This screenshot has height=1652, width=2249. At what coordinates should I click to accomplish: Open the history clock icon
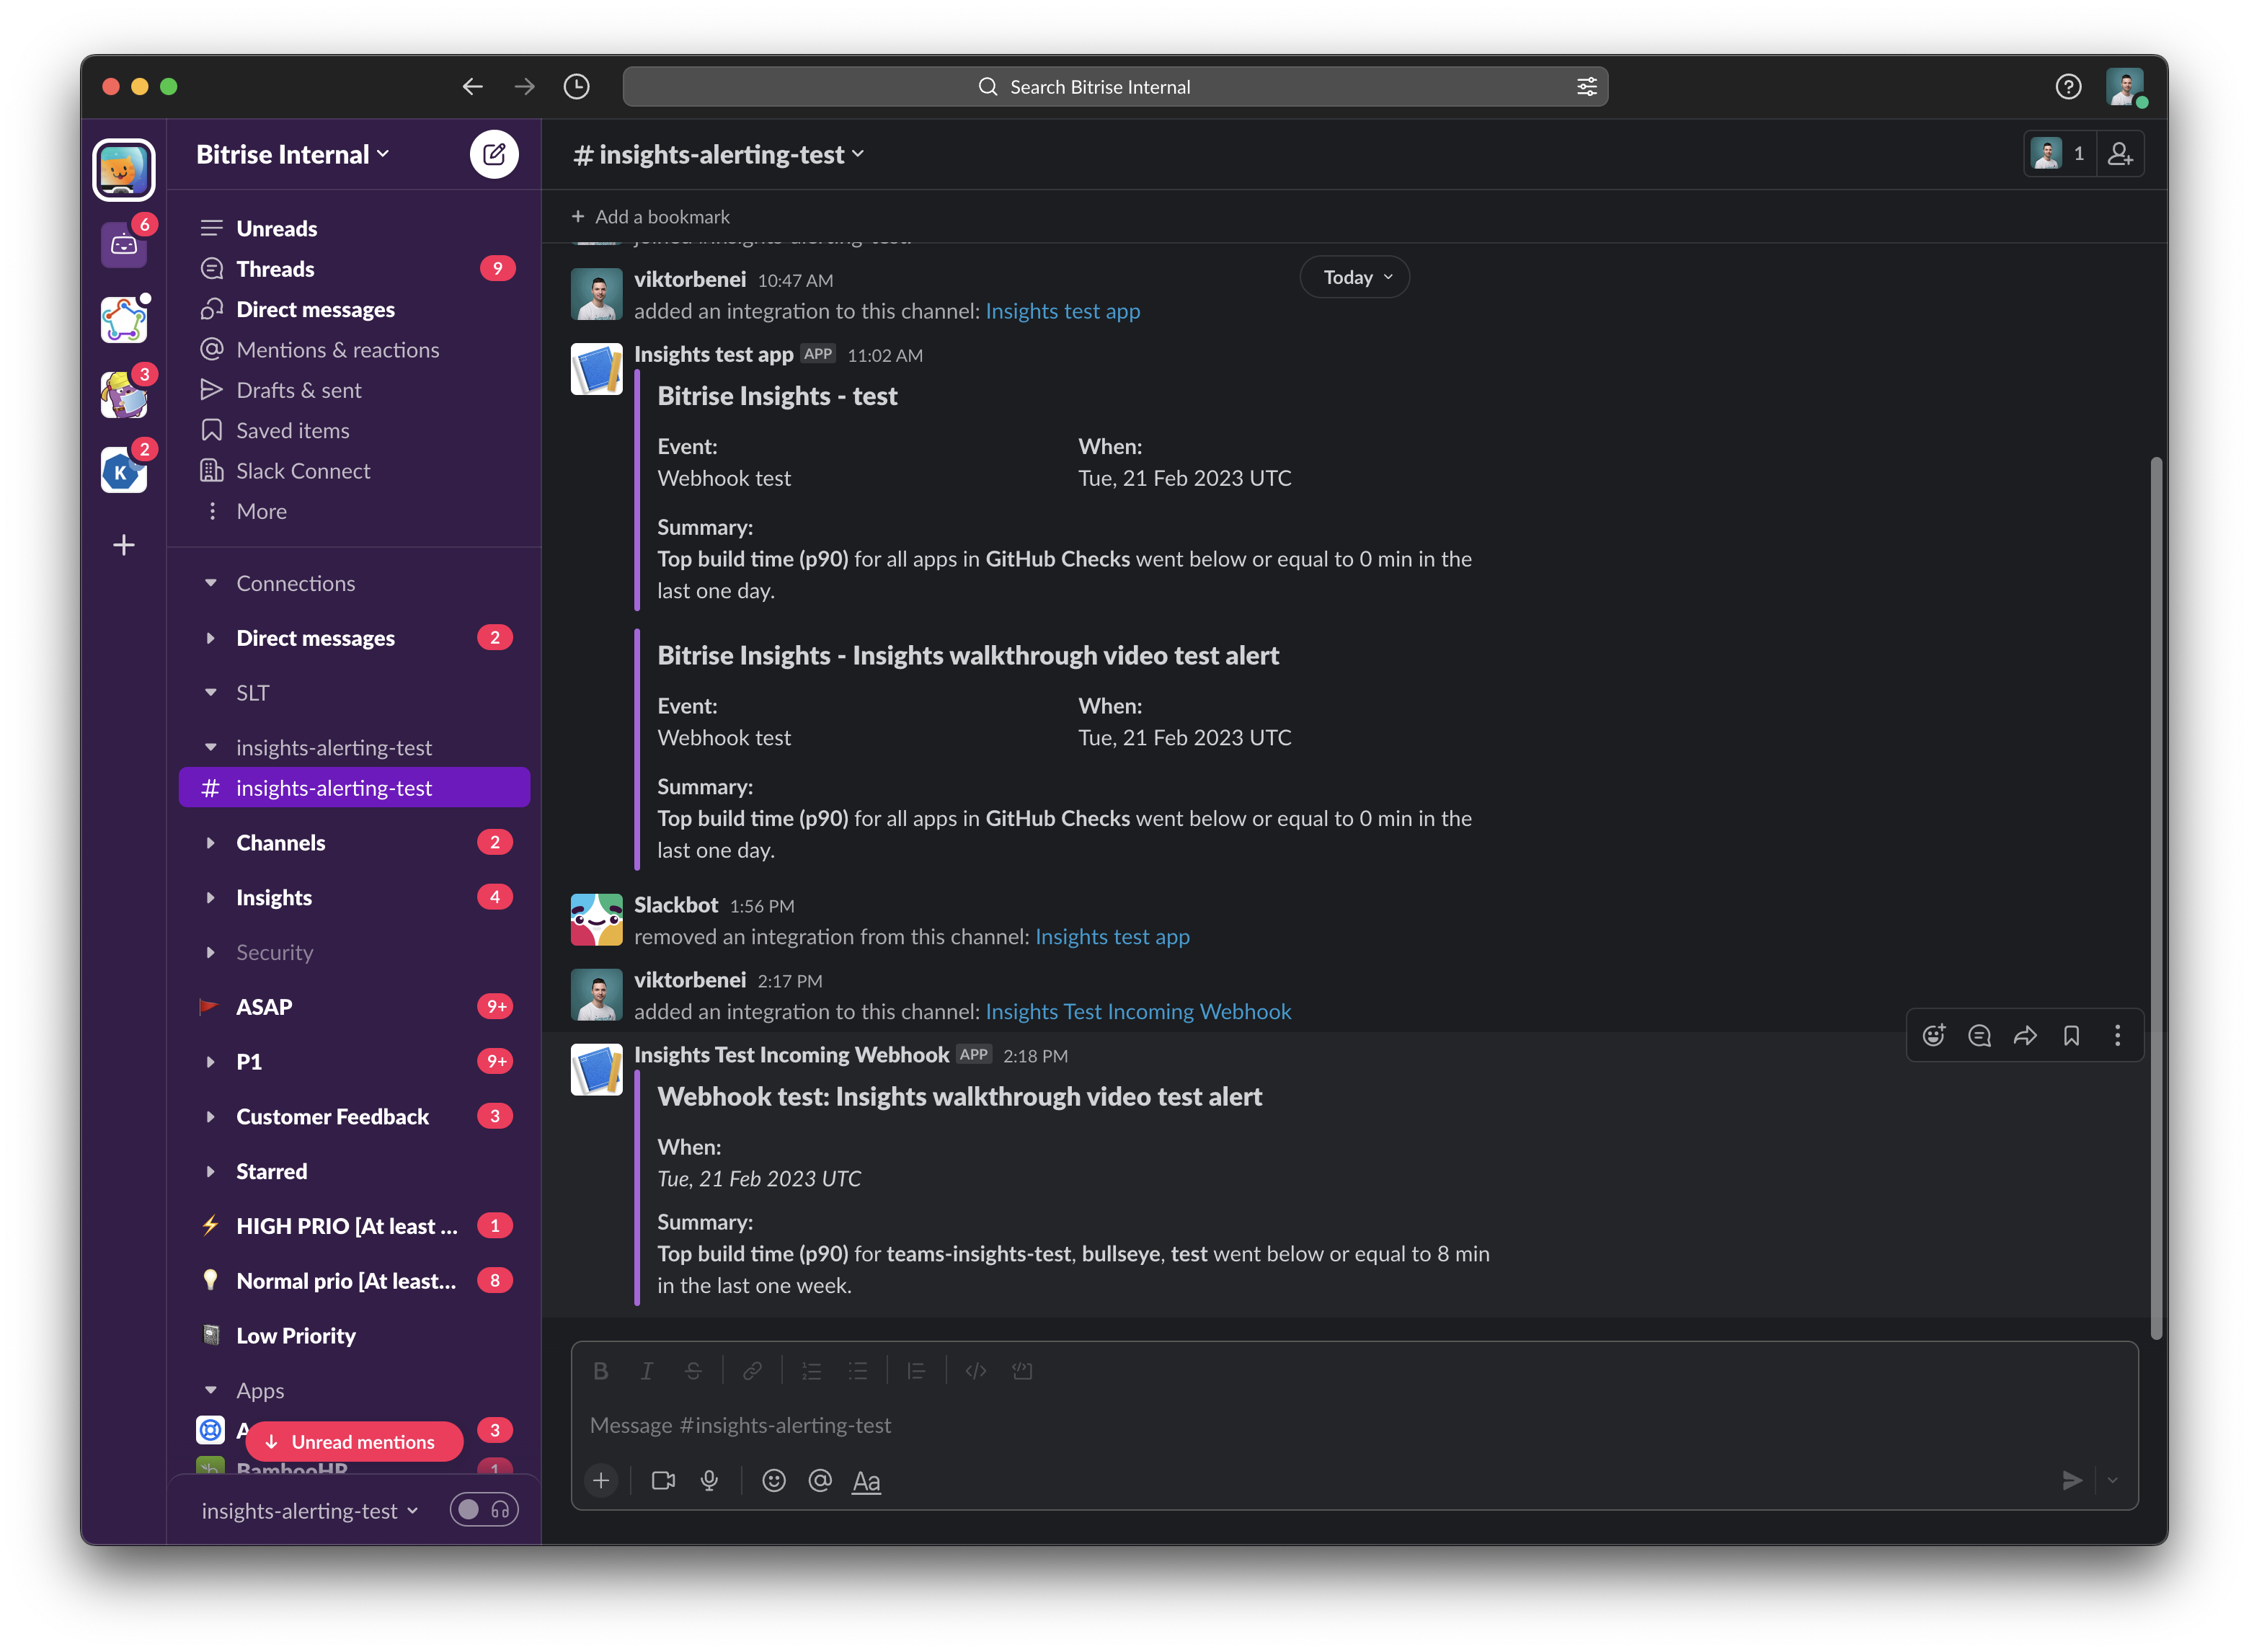pos(577,87)
